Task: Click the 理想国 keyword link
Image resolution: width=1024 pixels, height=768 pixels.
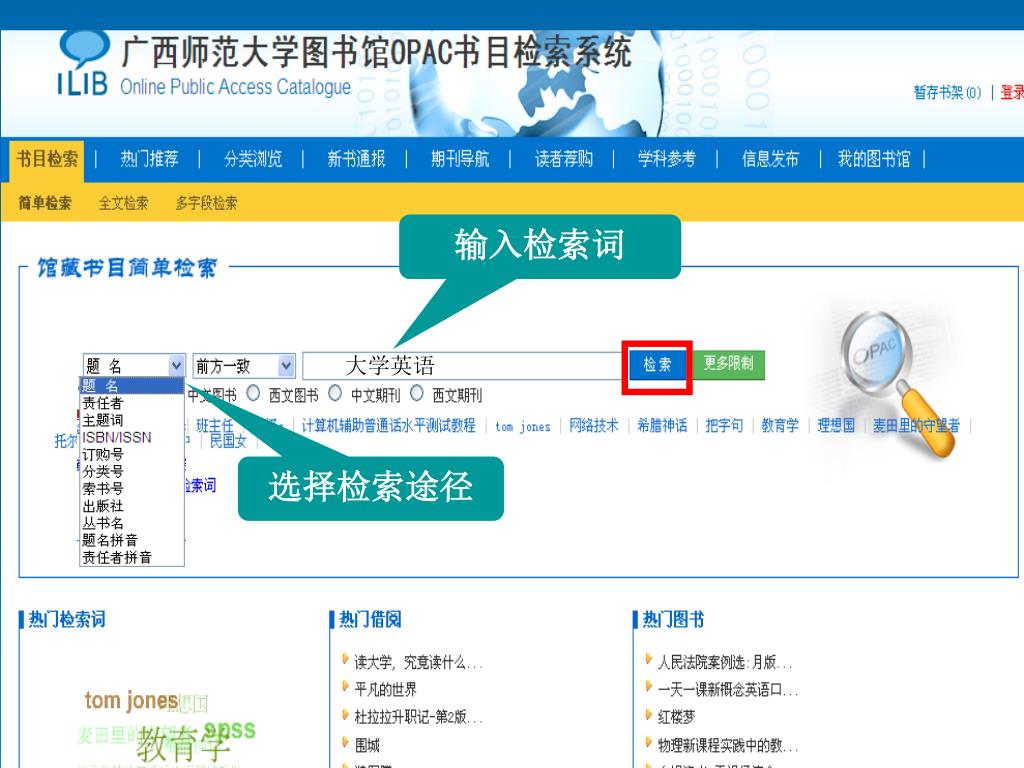Action: click(836, 426)
